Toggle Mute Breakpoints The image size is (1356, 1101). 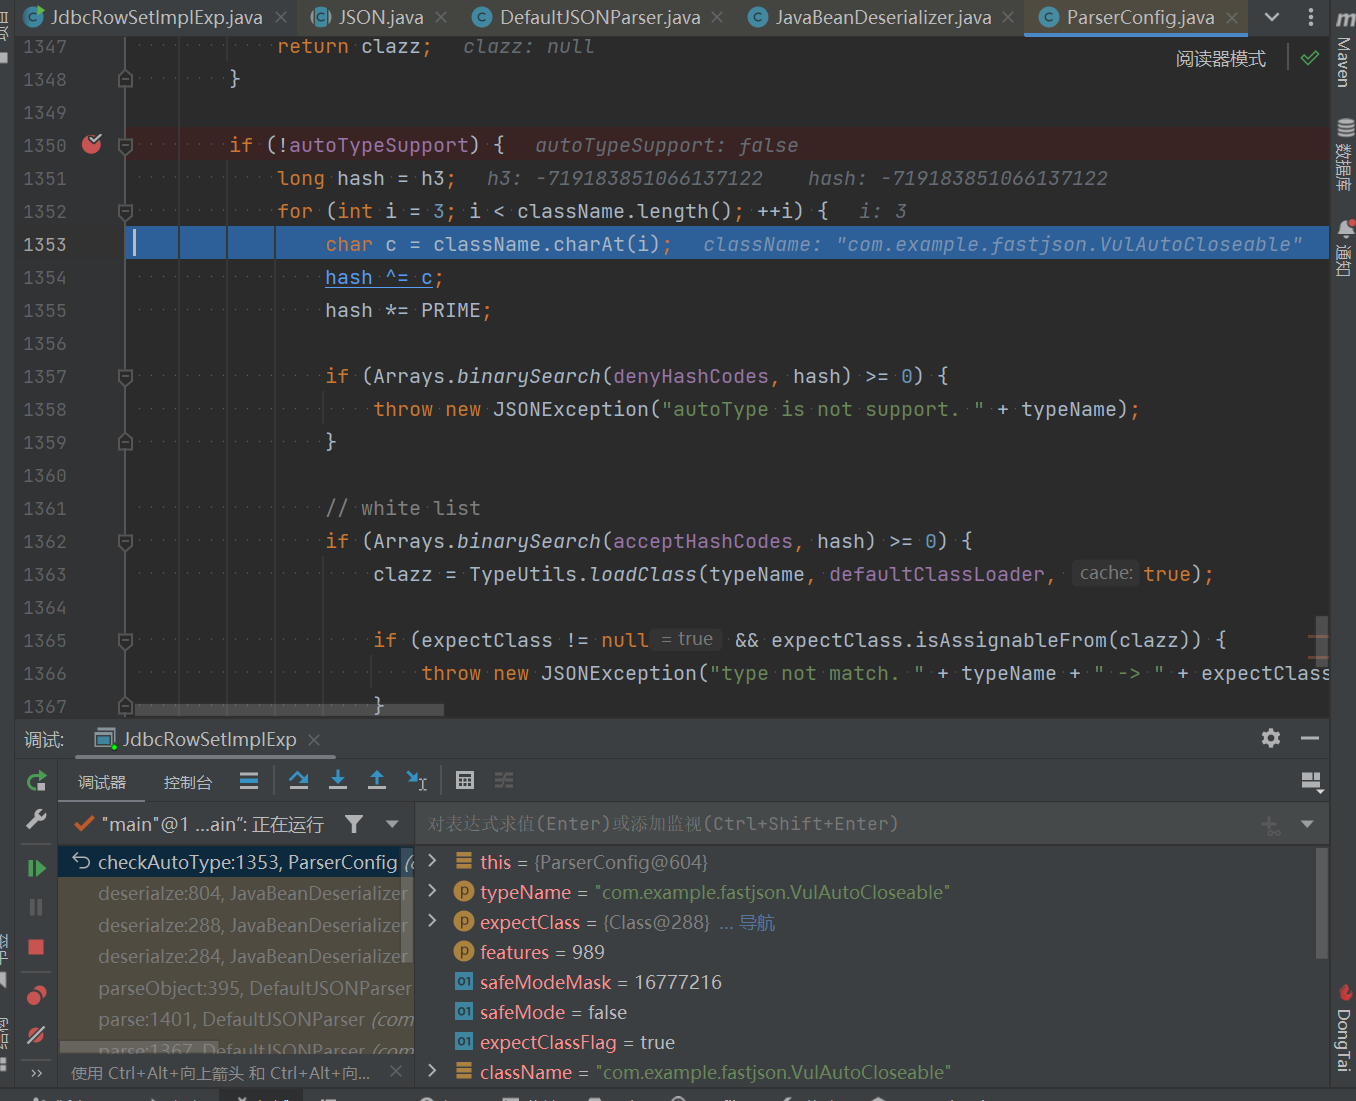[36, 1035]
